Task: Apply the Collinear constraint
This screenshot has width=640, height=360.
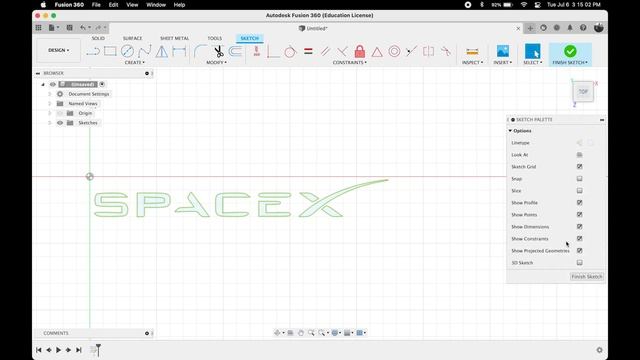Action: 411,51
